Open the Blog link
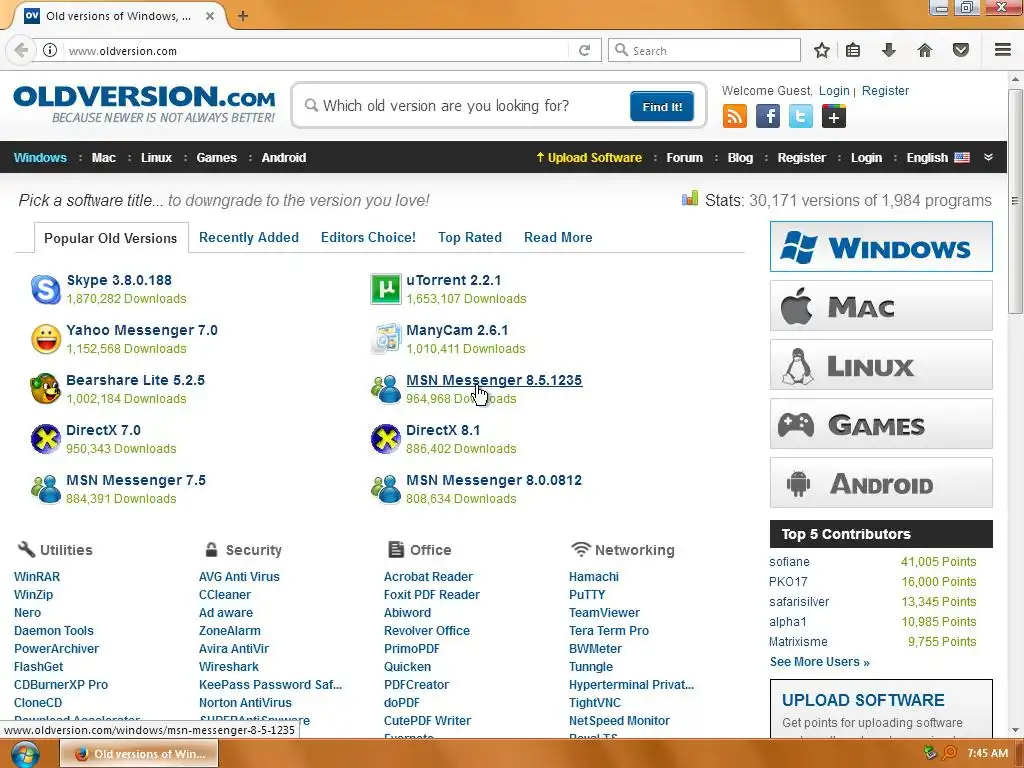The image size is (1024, 768). click(740, 157)
